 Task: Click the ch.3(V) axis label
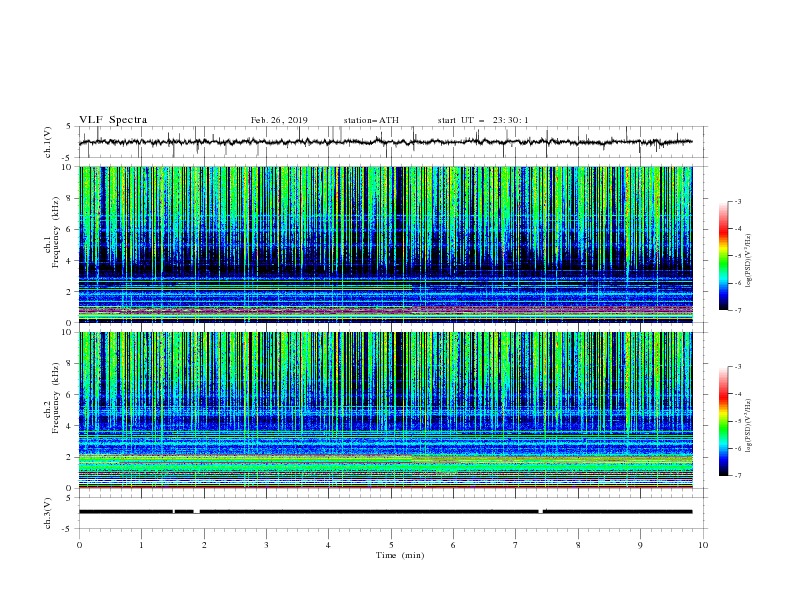(48, 513)
